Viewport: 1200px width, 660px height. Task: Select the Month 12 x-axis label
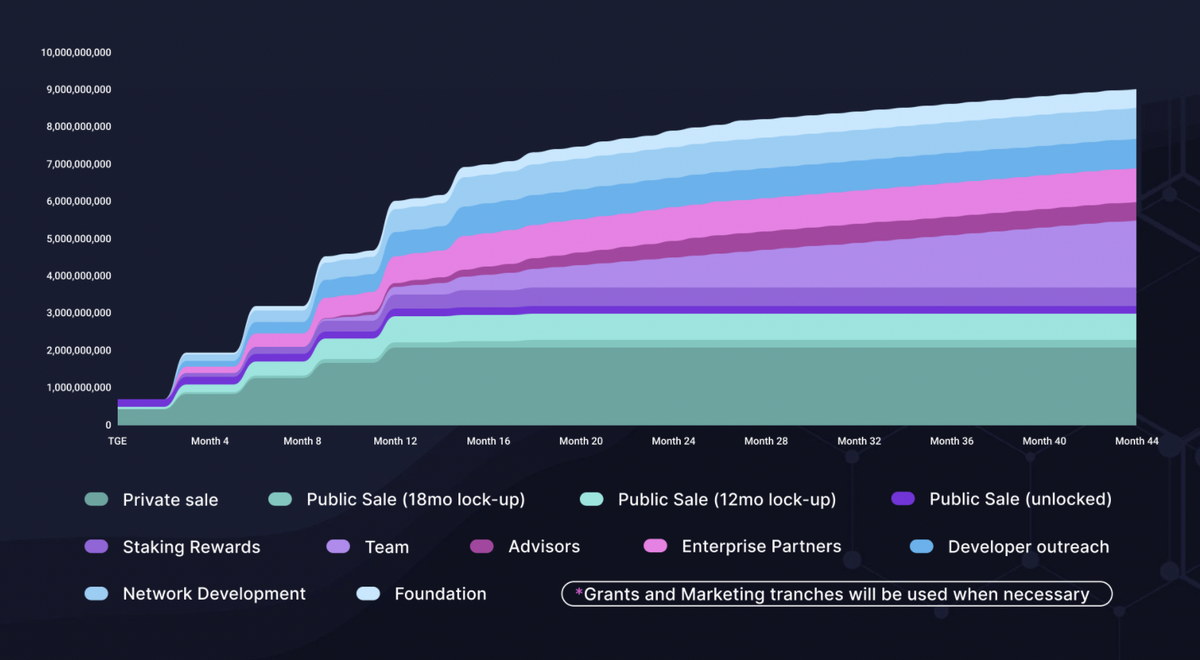[395, 441]
